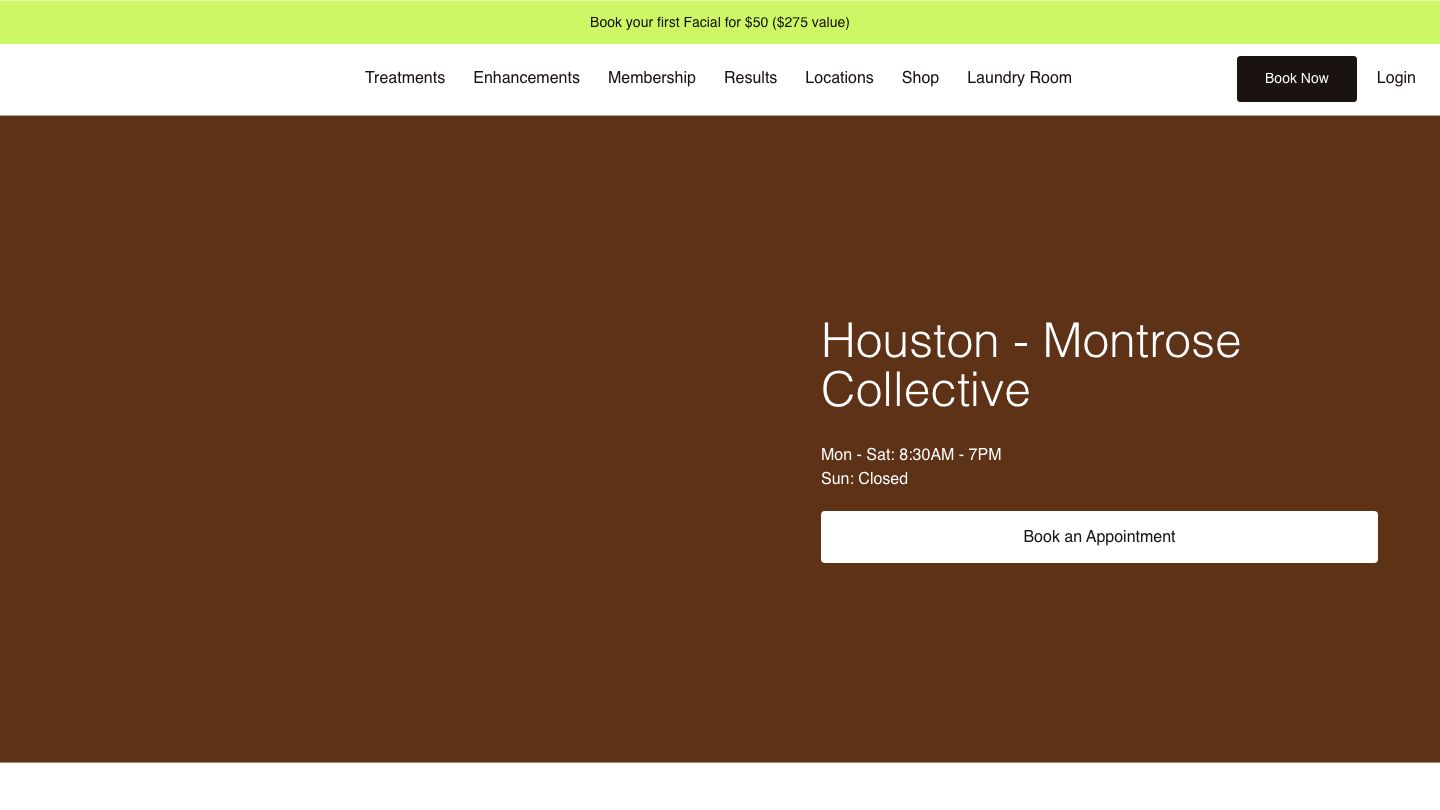
Task: Click the Sun: Closed hours text
Action: coord(864,479)
